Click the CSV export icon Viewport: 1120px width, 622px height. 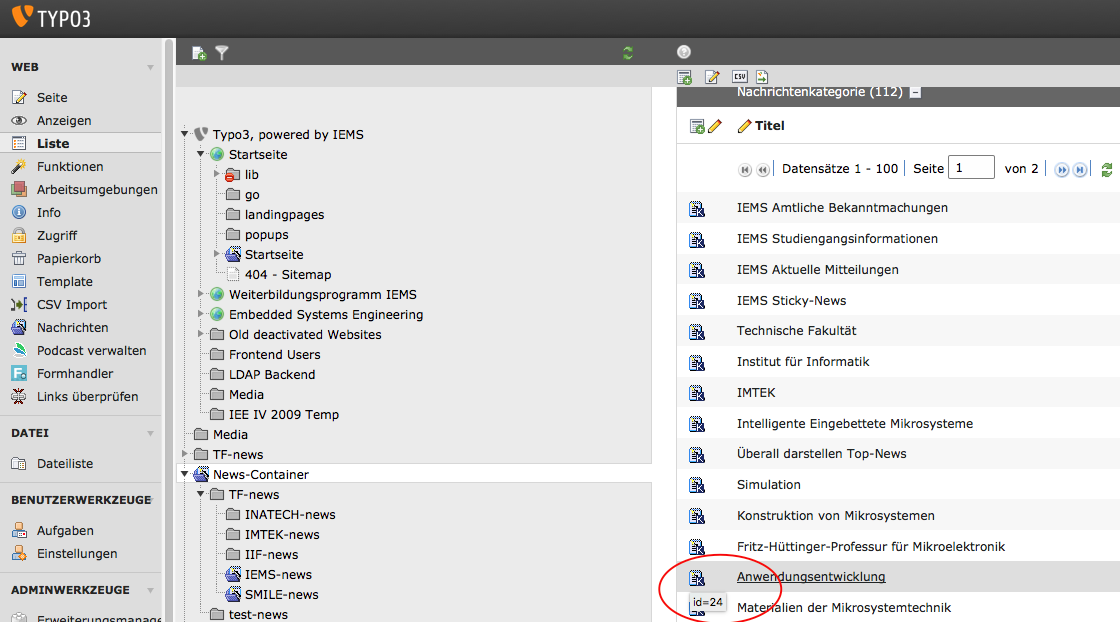[x=740, y=76]
